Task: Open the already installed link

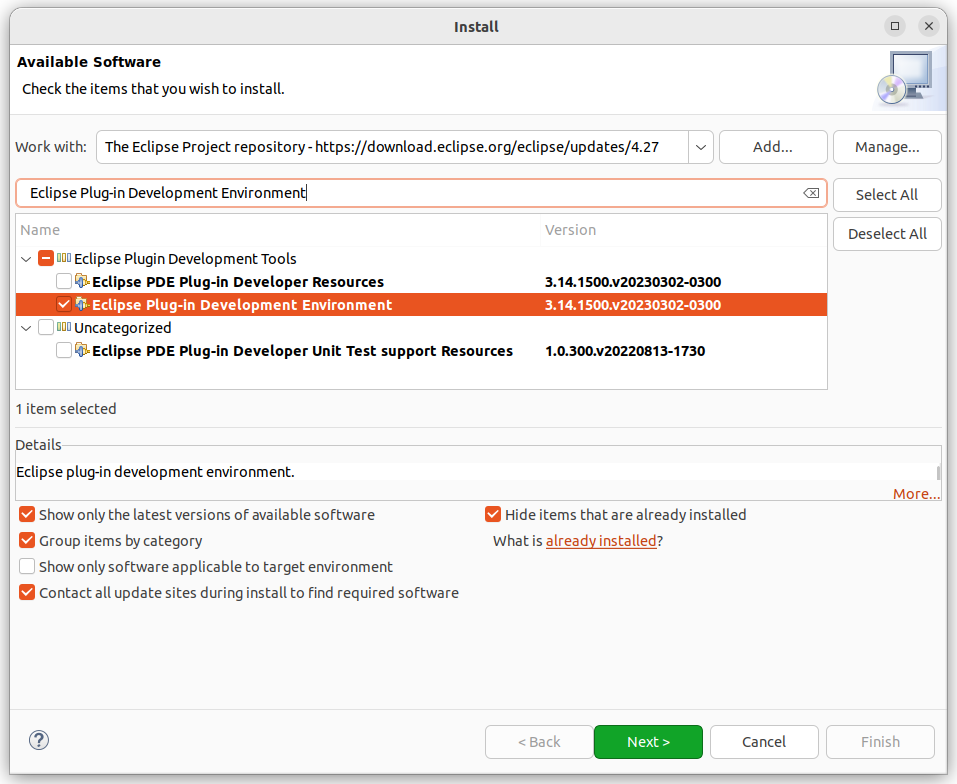Action: point(601,541)
